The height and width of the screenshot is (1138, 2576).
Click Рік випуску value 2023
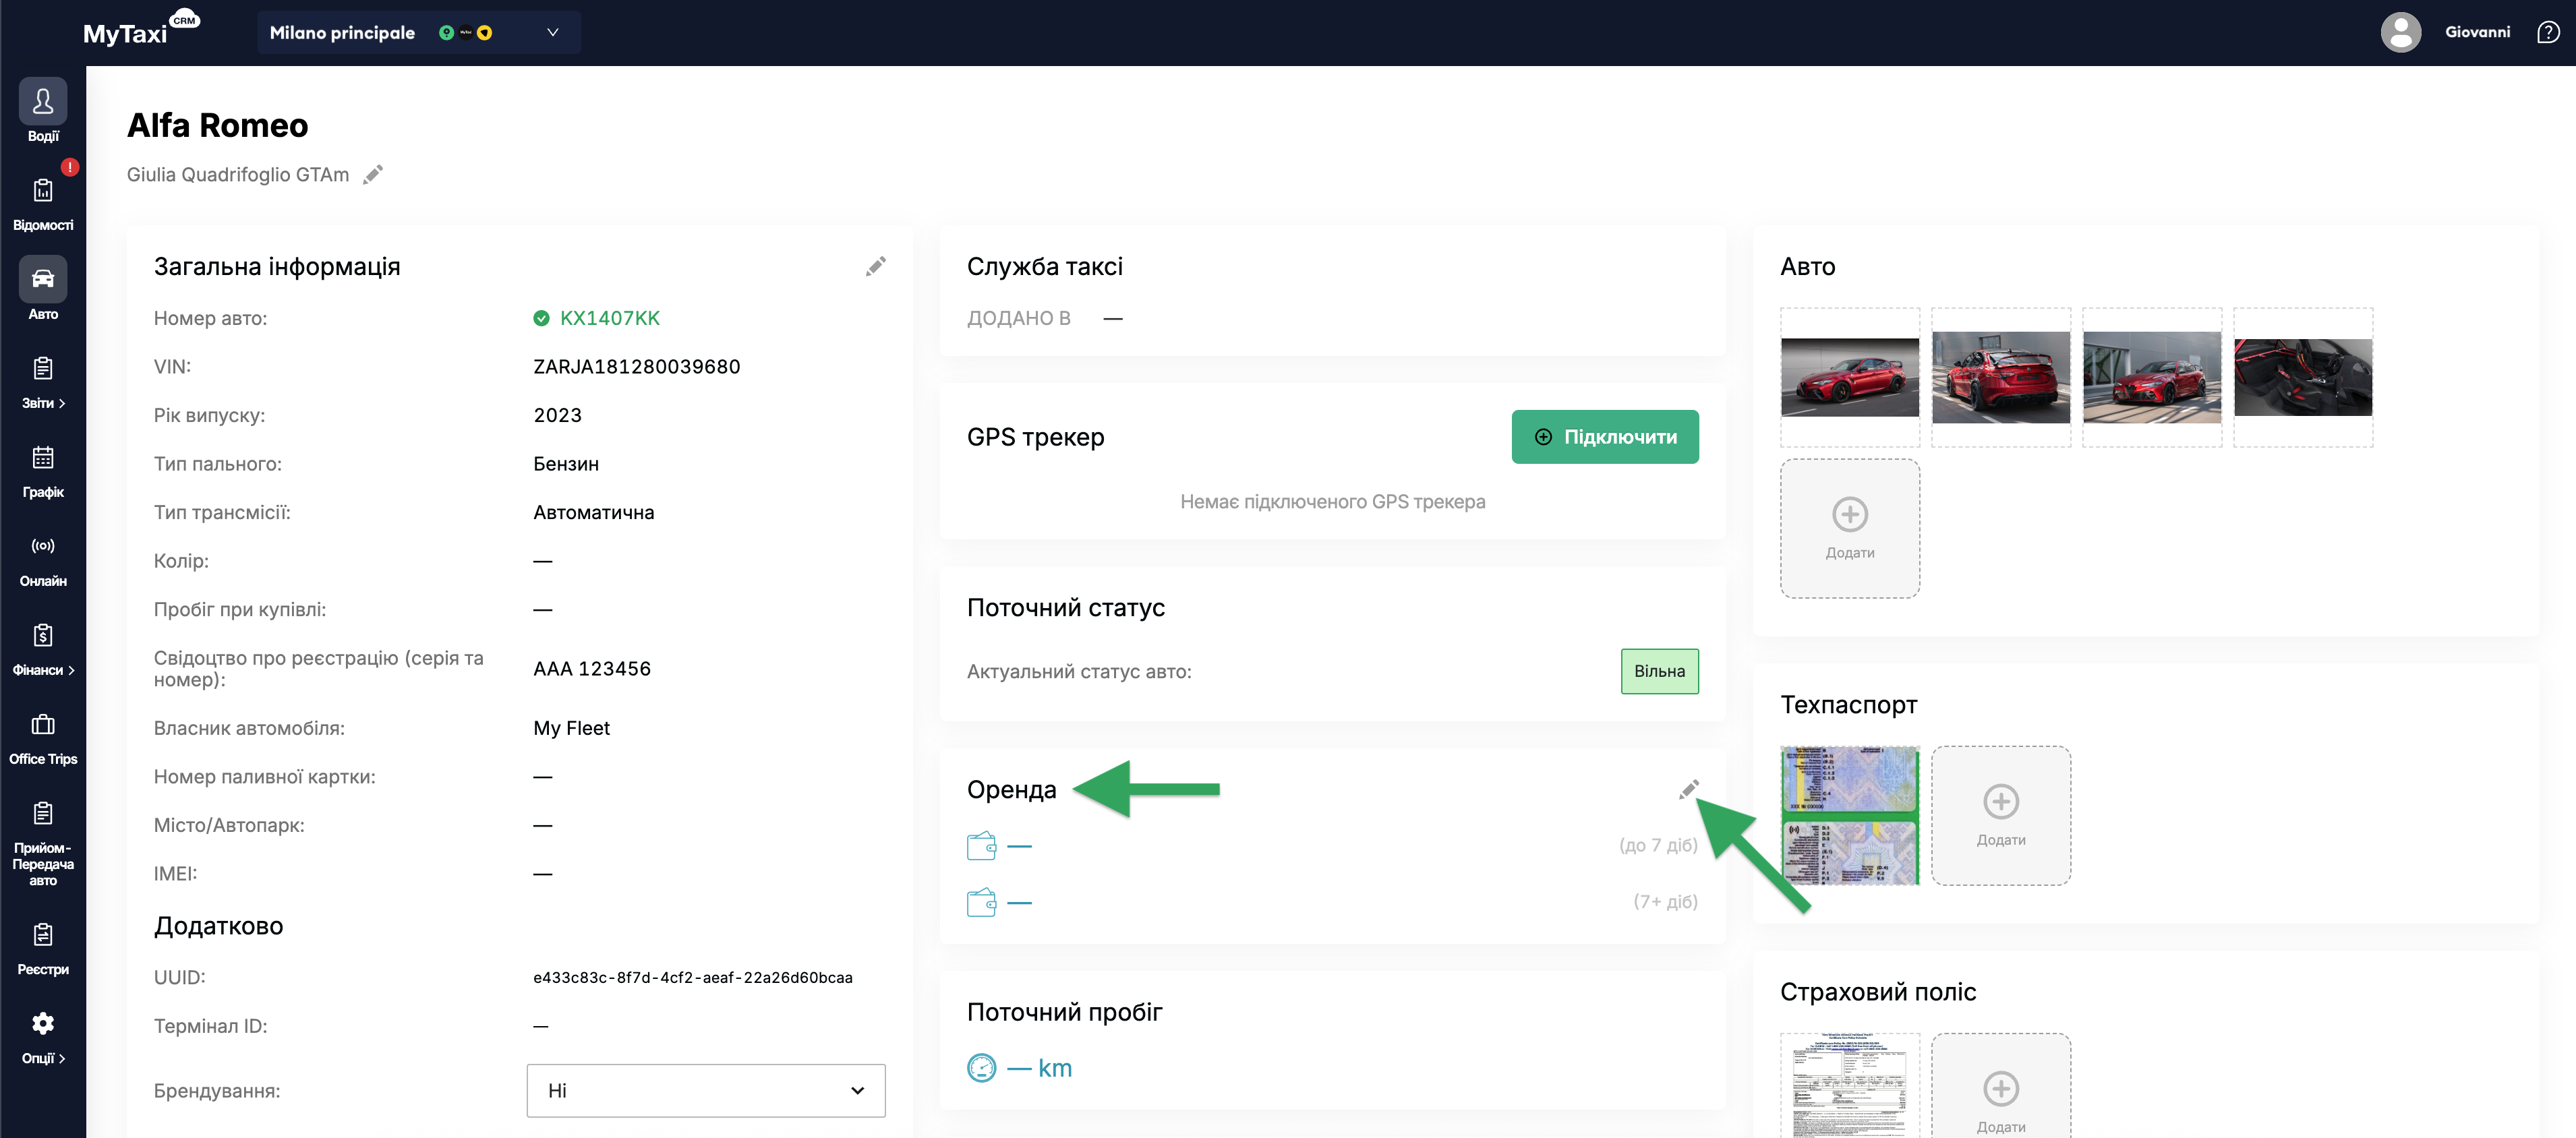pyautogui.click(x=557, y=415)
